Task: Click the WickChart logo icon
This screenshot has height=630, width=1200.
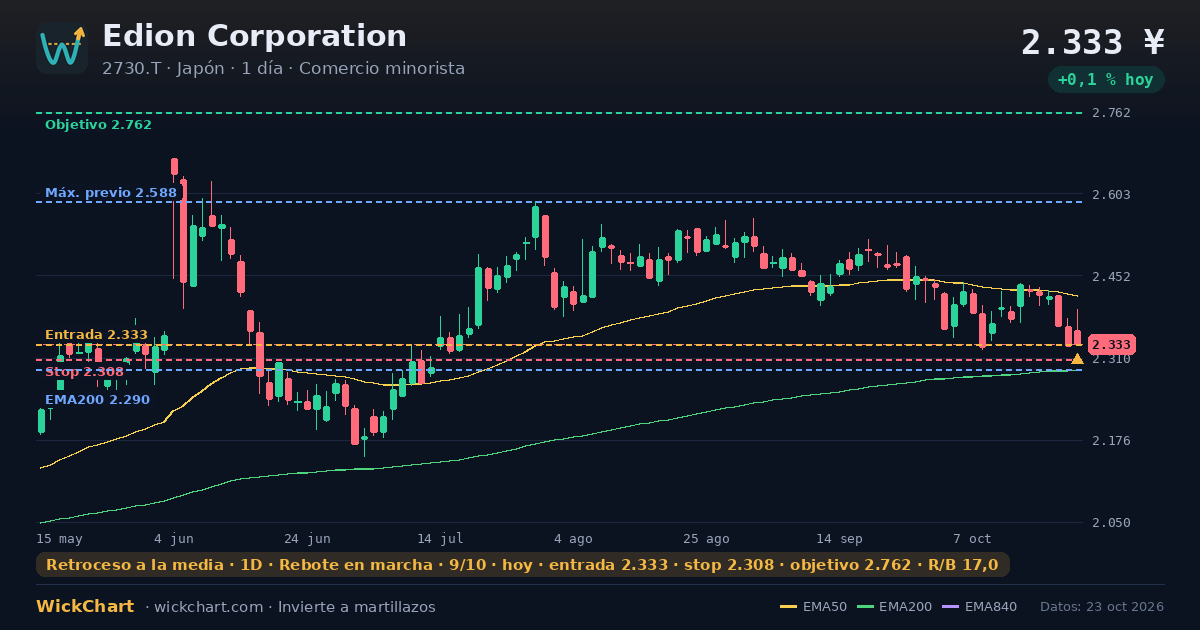Action: [62, 48]
